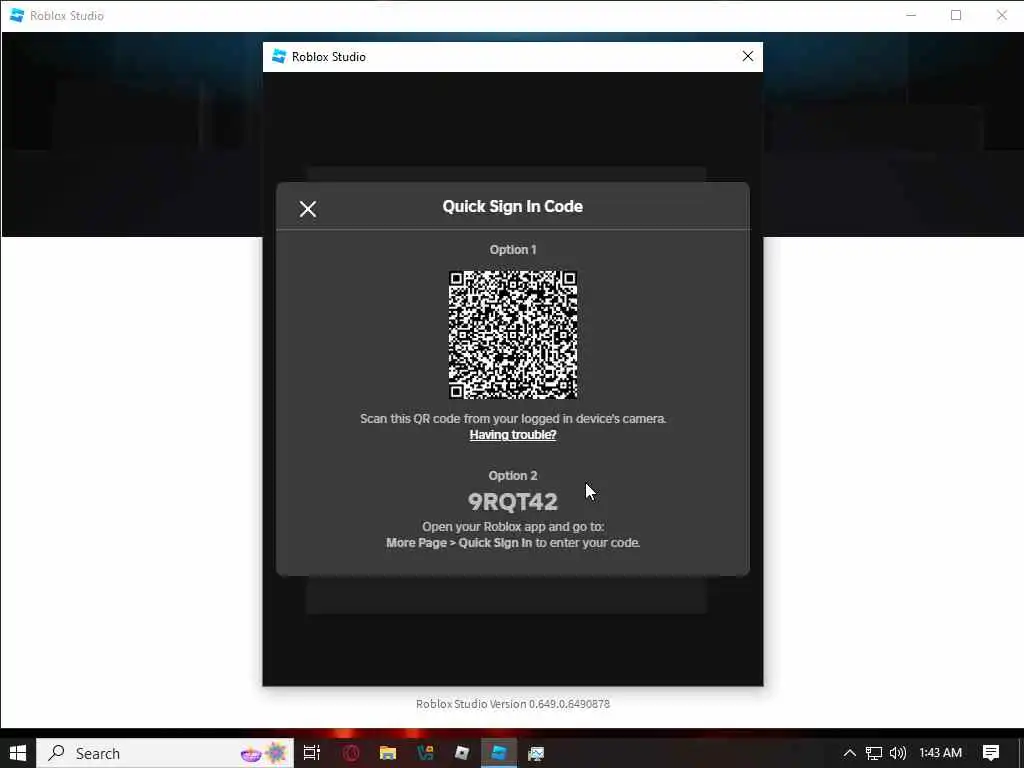This screenshot has width=1024, height=768.
Task: Open the Roblox player taskbar icon
Action: (462, 753)
